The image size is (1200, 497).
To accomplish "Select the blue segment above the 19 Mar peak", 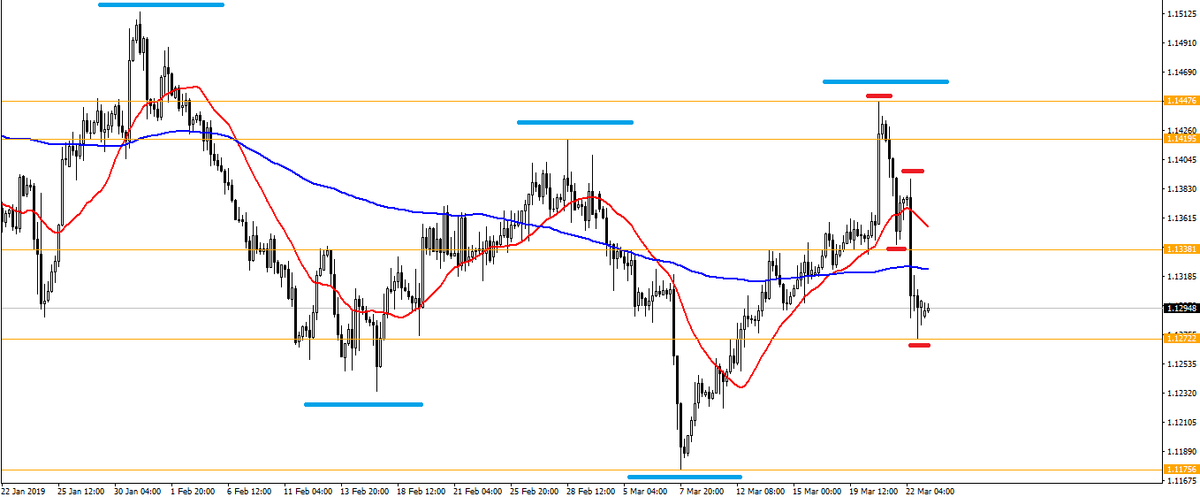I will (x=886, y=81).
